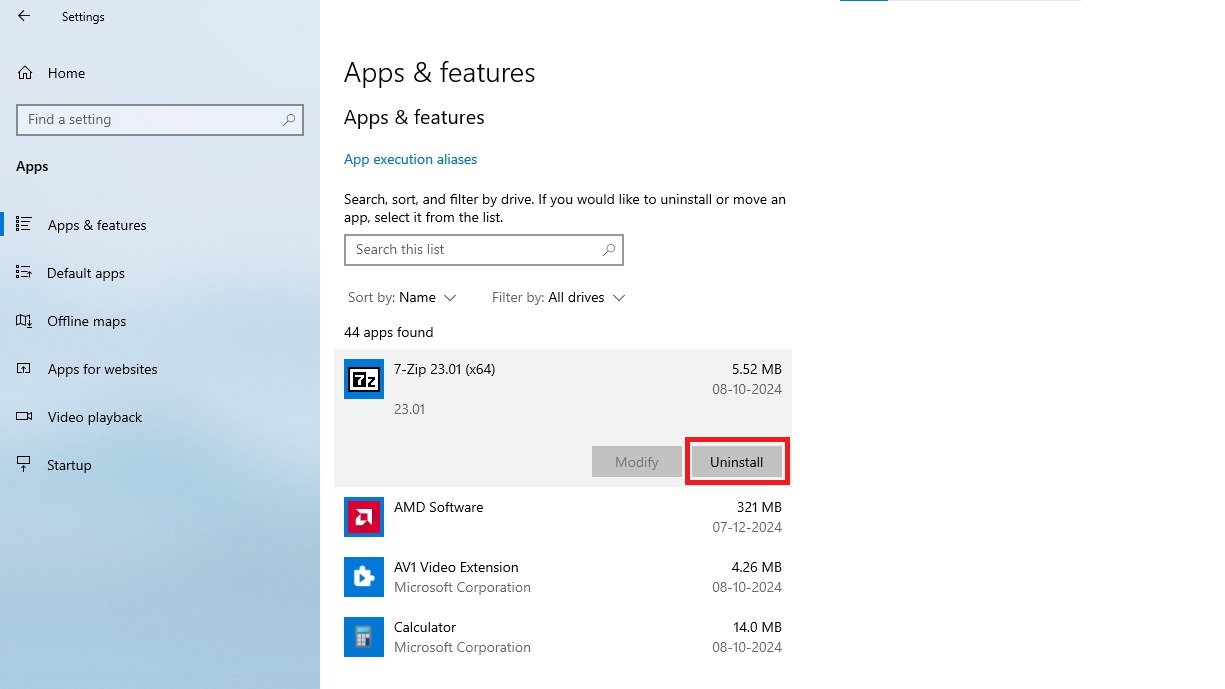Click the 7-Zip version number 23.01
This screenshot has width=1225, height=689.
pyautogui.click(x=409, y=409)
